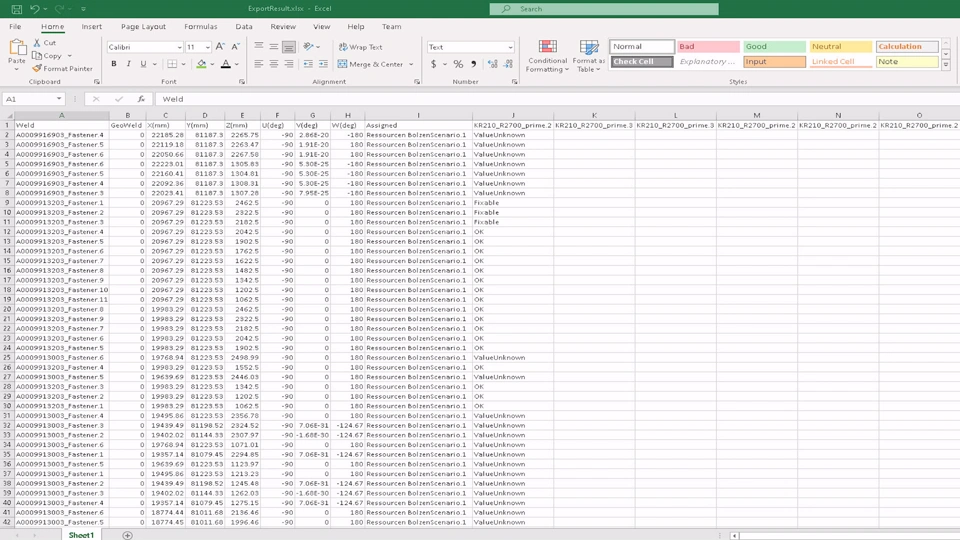Open the font name Calibri dropdown

[x=179, y=47]
